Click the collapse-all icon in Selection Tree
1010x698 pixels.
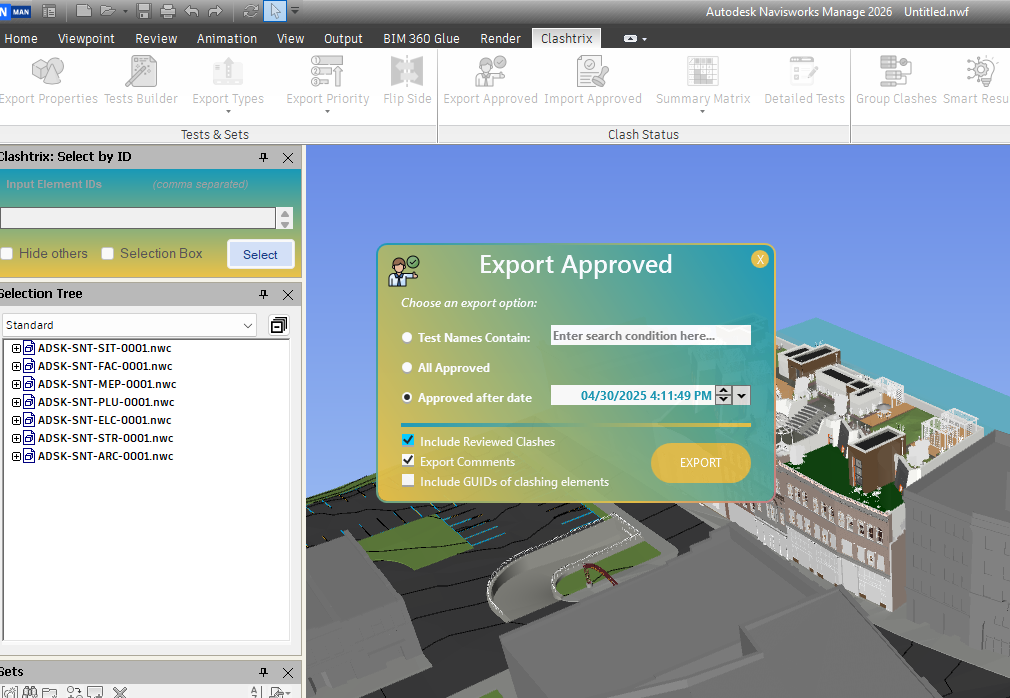(278, 325)
